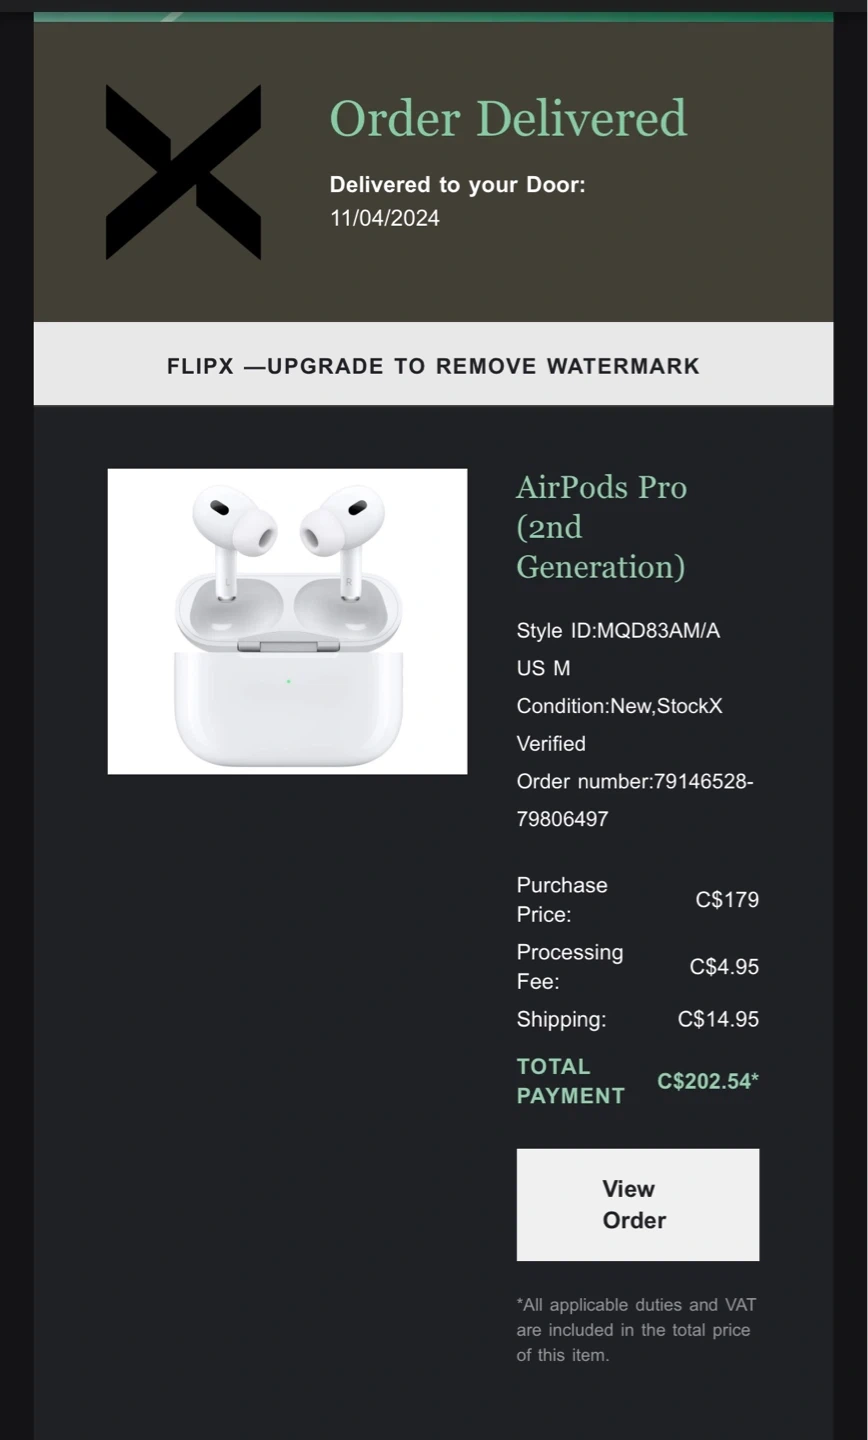The width and height of the screenshot is (868, 1440).
Task: Click the delivery date 11/04/2024
Action: [385, 219]
